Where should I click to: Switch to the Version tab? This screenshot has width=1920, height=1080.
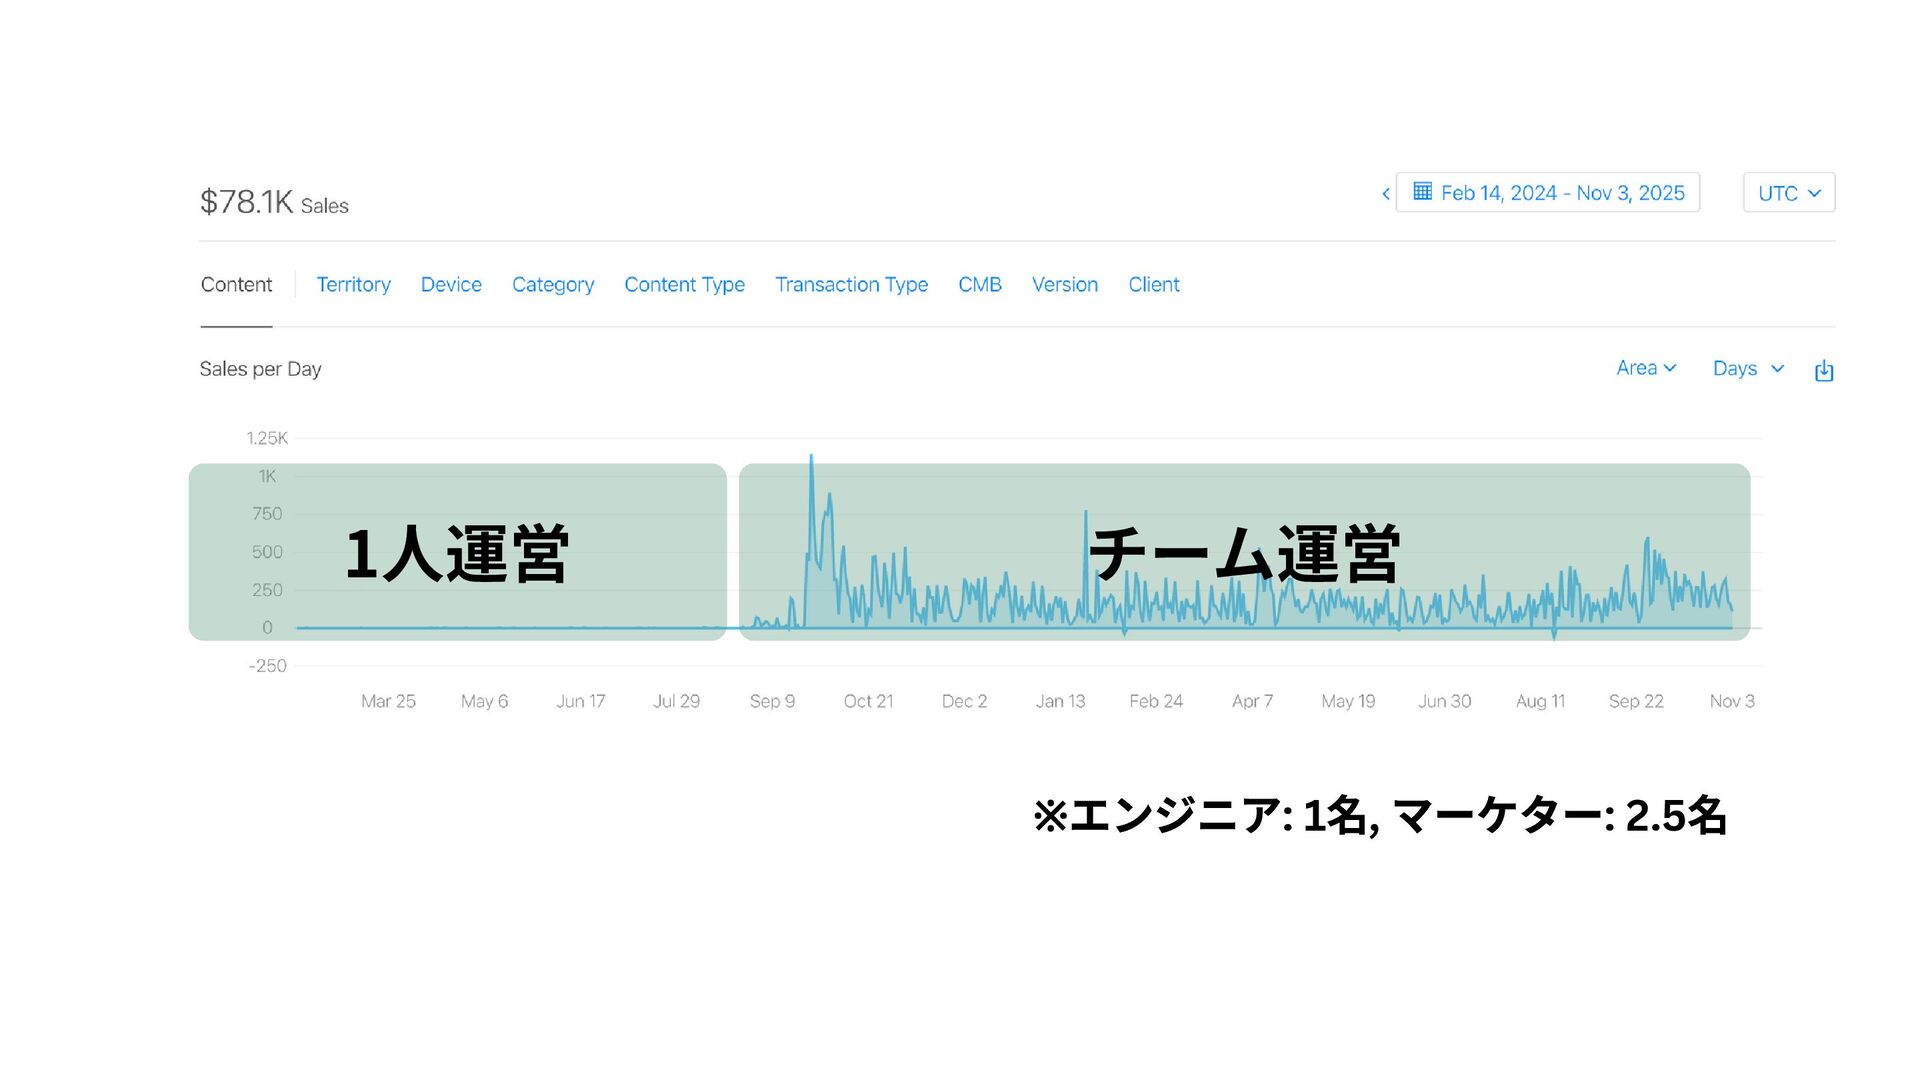1064,285
